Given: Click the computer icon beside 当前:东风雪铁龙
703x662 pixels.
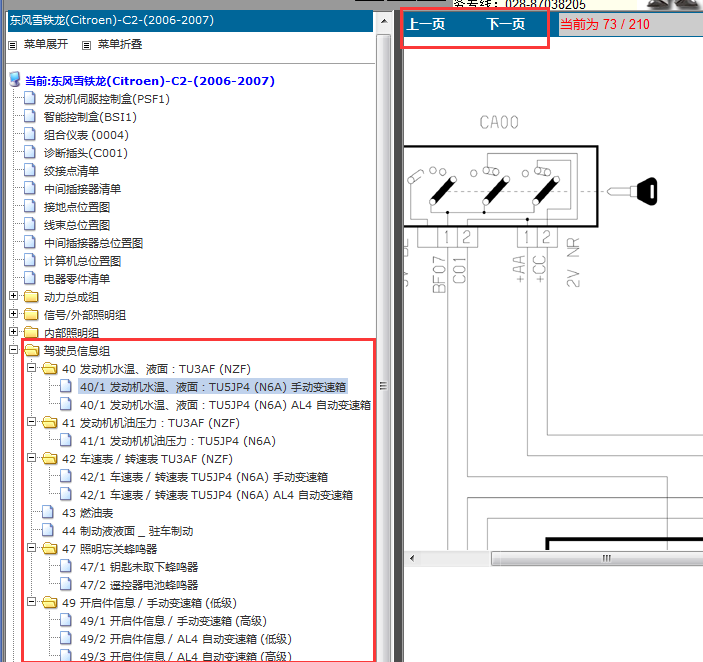Looking at the screenshot, I should pos(15,79).
